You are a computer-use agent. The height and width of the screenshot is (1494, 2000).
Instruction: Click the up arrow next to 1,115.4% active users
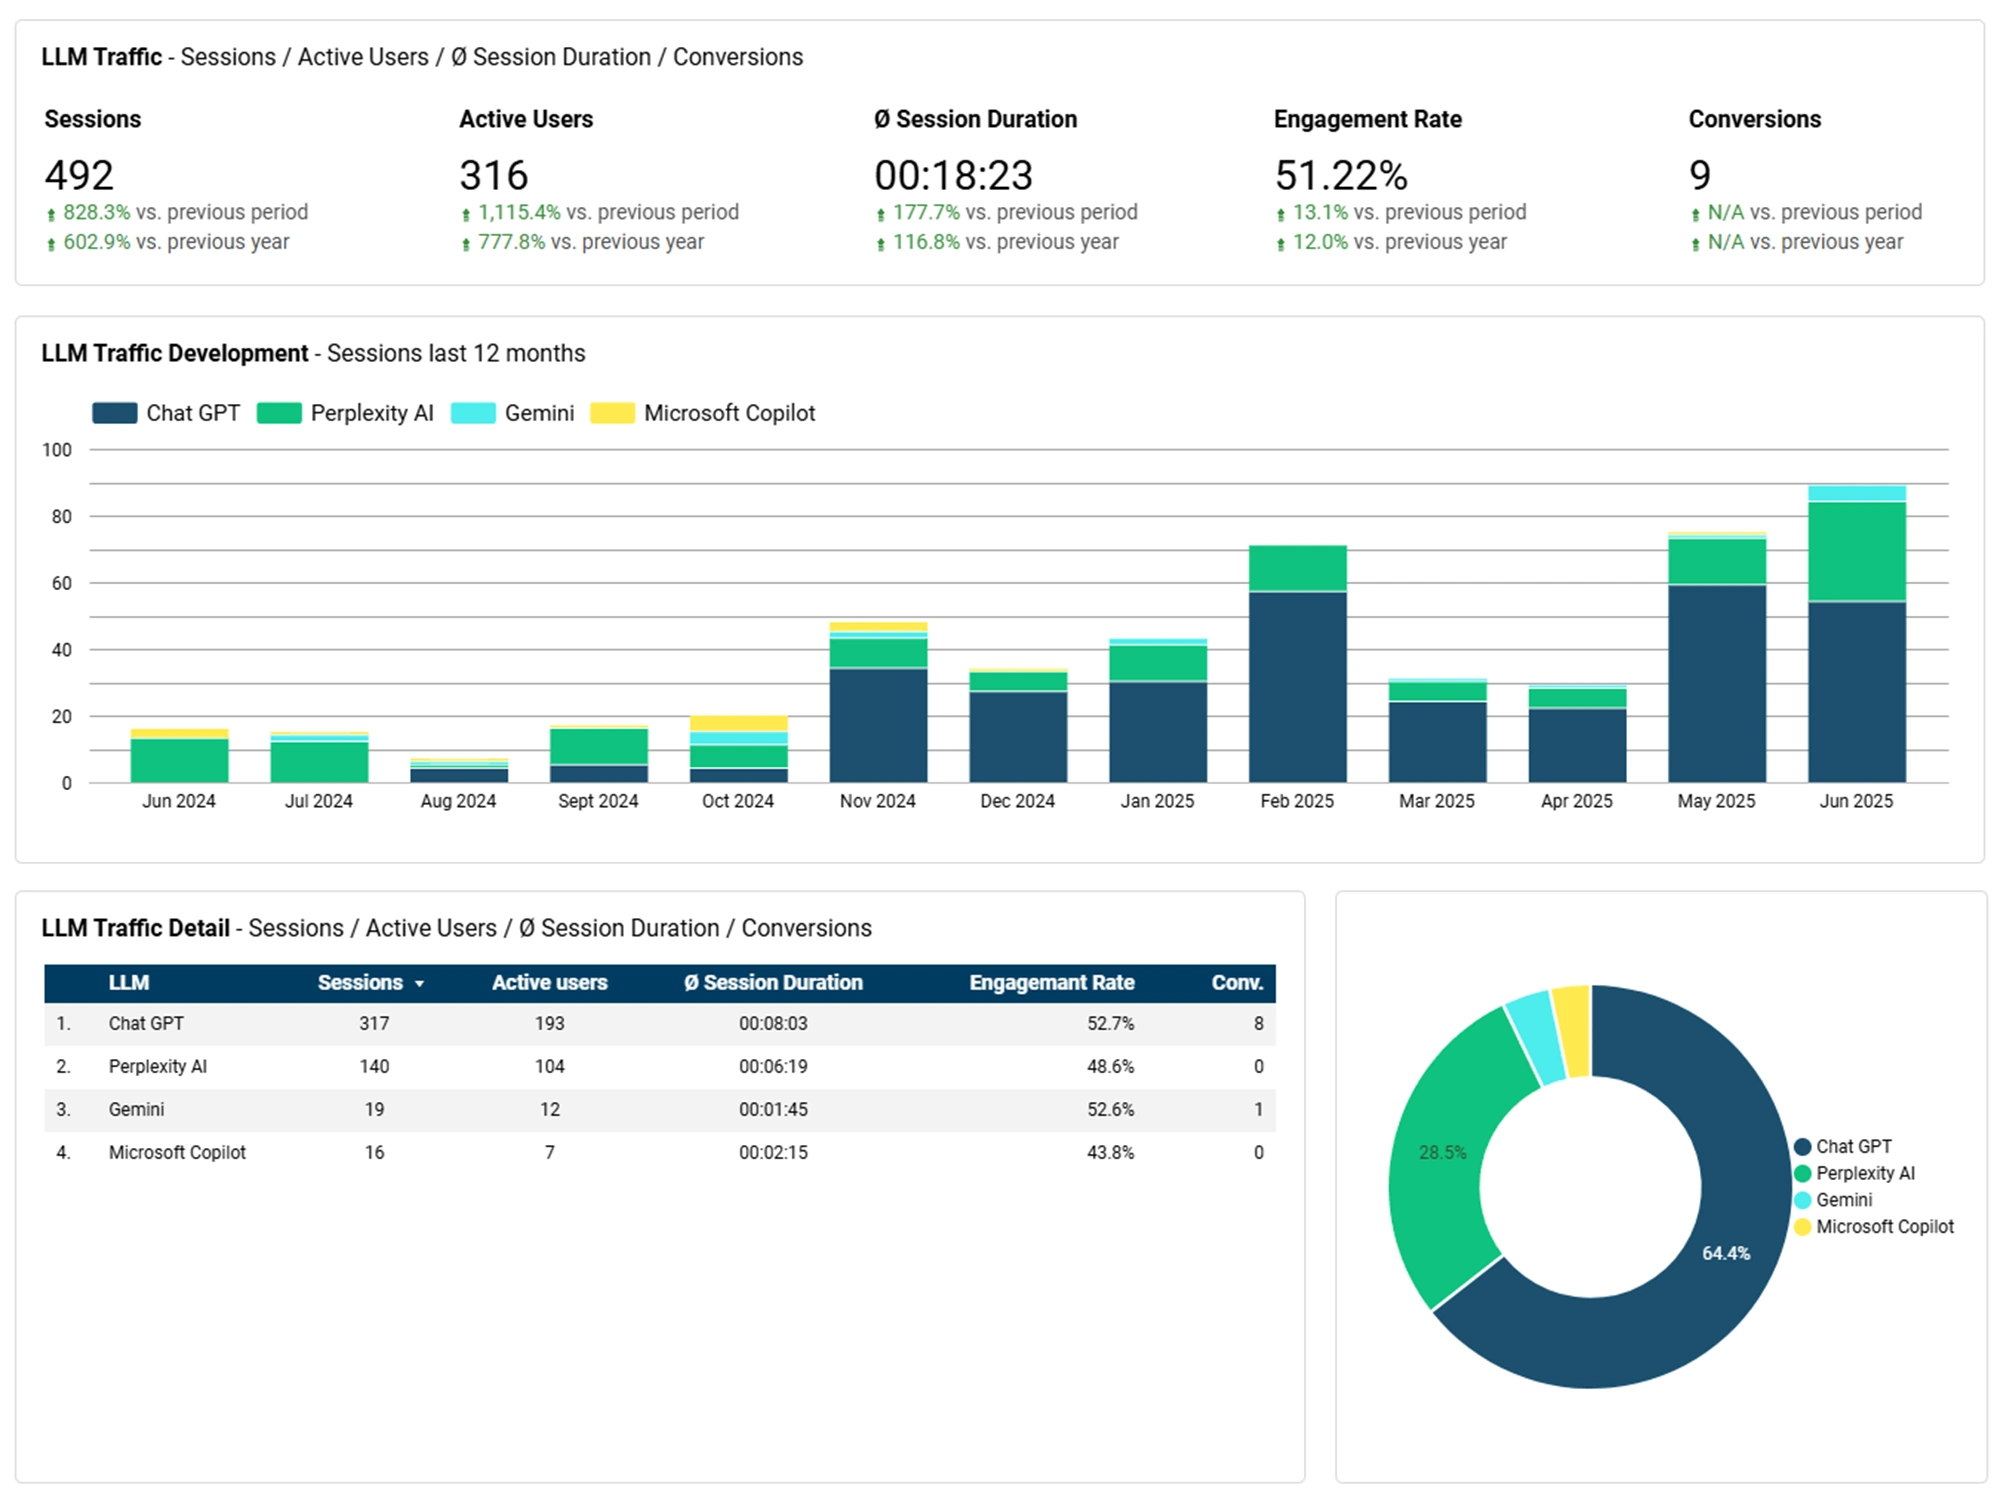tap(466, 214)
